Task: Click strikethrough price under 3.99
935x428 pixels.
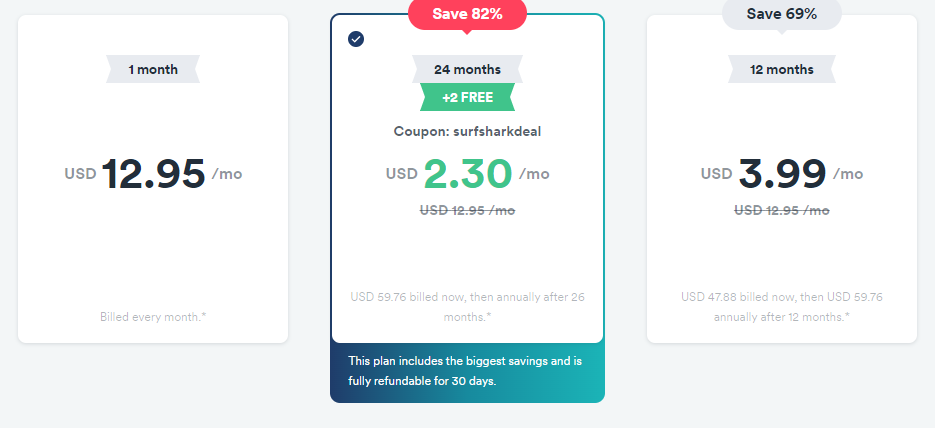Action: click(x=782, y=210)
